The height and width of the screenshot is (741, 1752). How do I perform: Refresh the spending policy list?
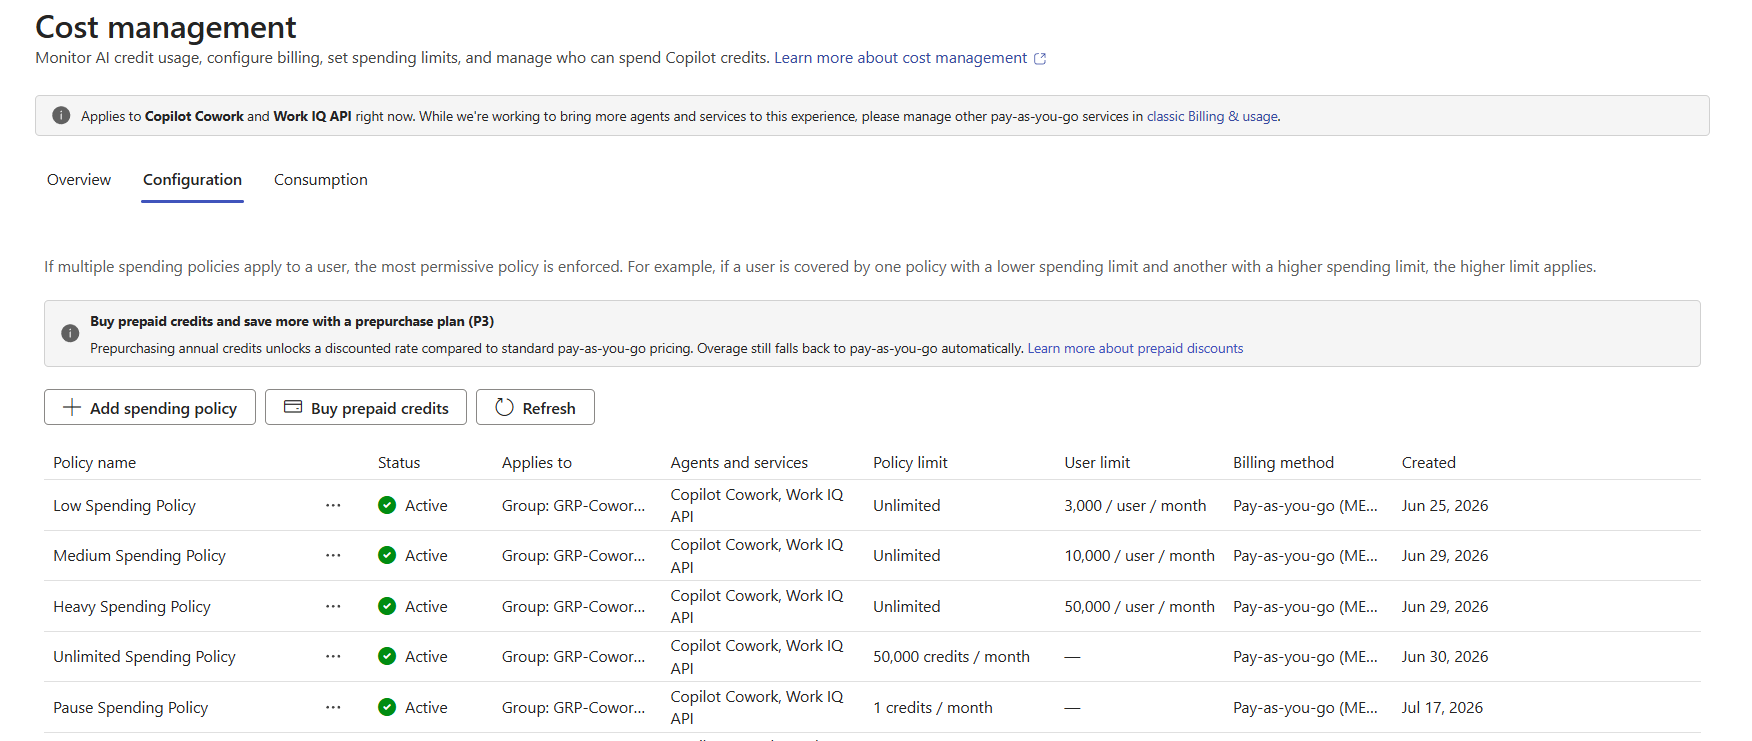tap(535, 407)
